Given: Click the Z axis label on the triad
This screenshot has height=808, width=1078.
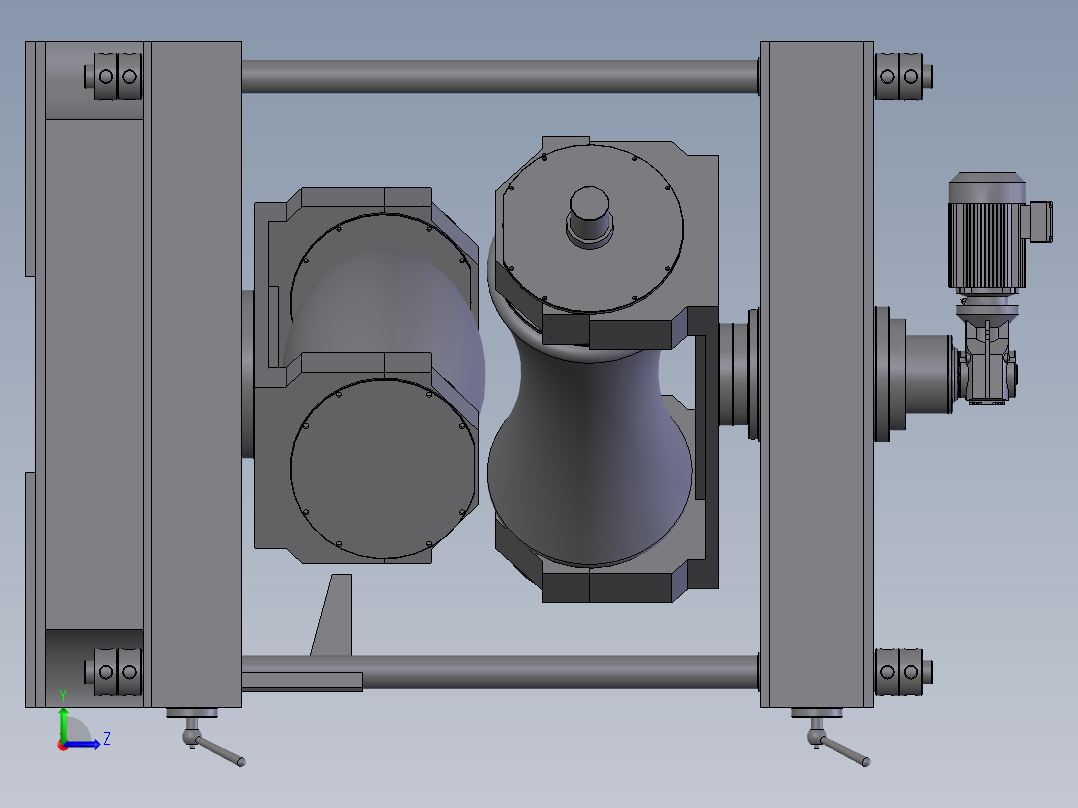Looking at the screenshot, I should 107,739.
